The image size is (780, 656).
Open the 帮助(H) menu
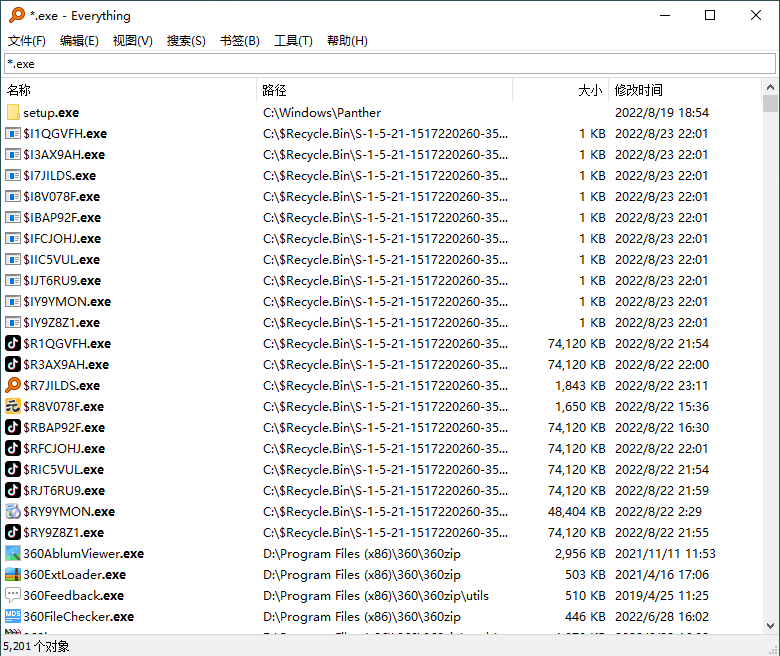pyautogui.click(x=347, y=41)
